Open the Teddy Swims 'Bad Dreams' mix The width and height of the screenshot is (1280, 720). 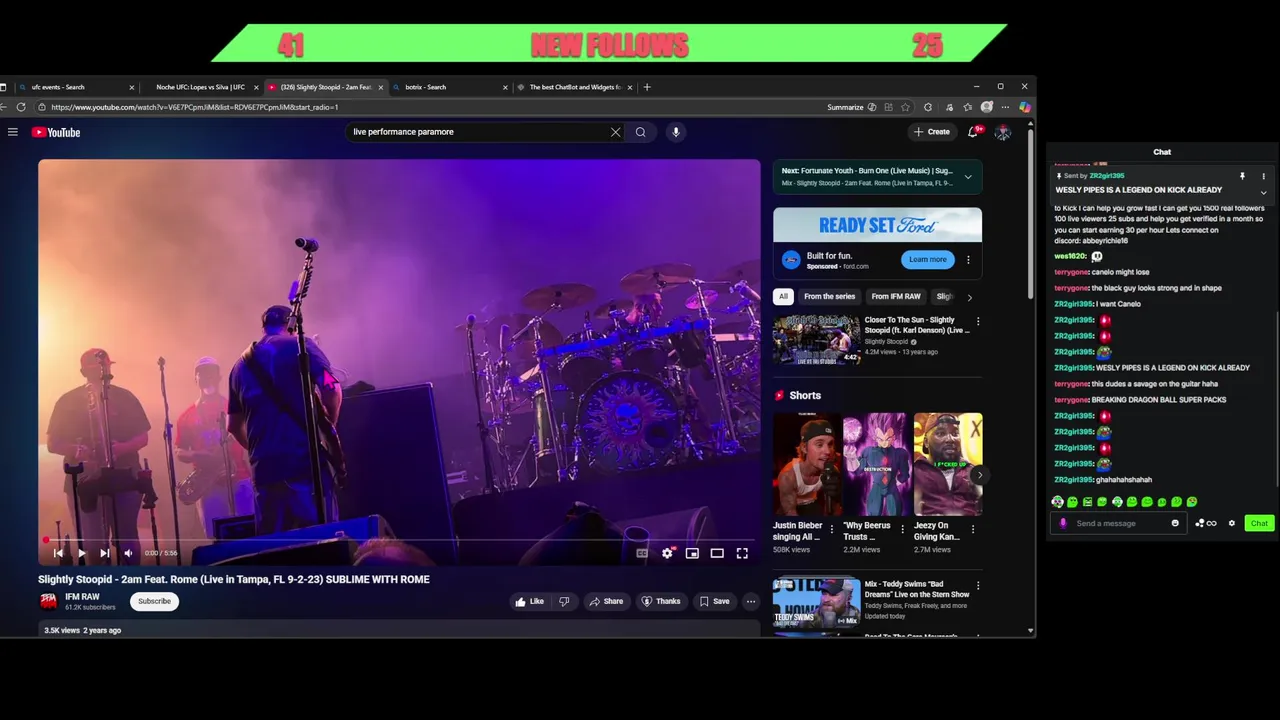click(816, 602)
